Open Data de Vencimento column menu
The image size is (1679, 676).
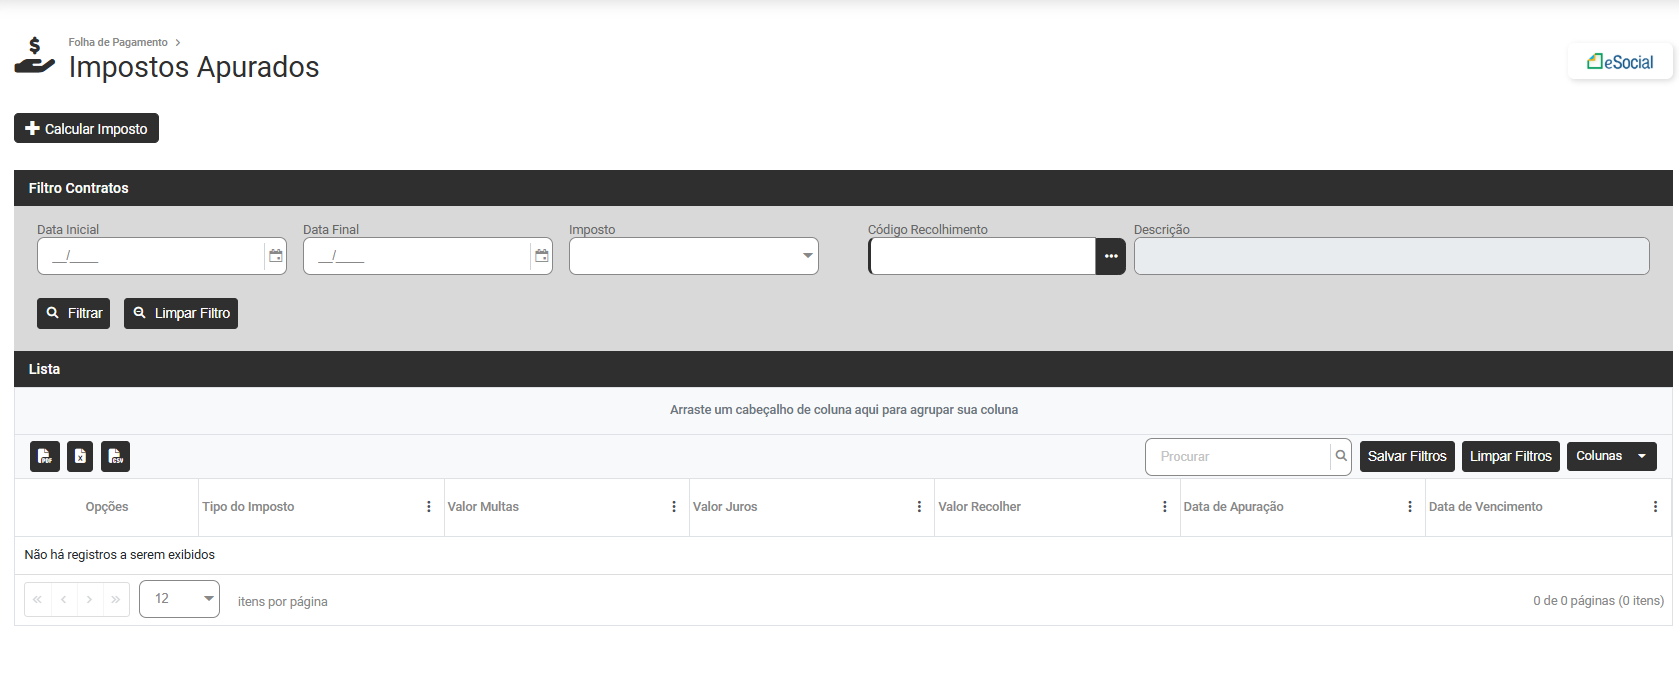pyautogui.click(x=1655, y=507)
